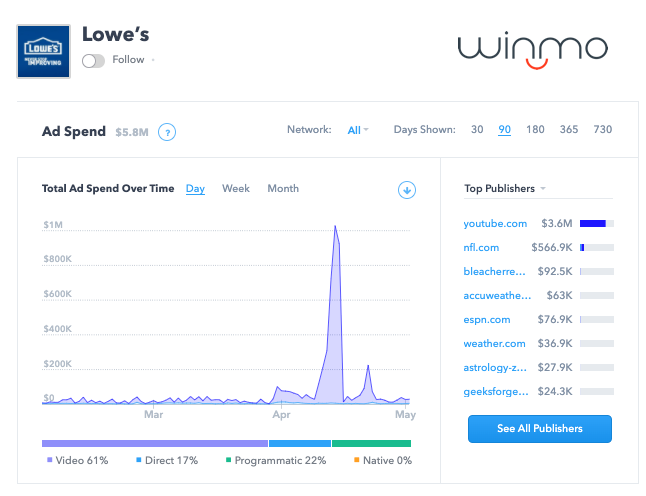Expand the Top Publishers dropdown
Viewport: 646px width, 496px height.
pos(505,188)
